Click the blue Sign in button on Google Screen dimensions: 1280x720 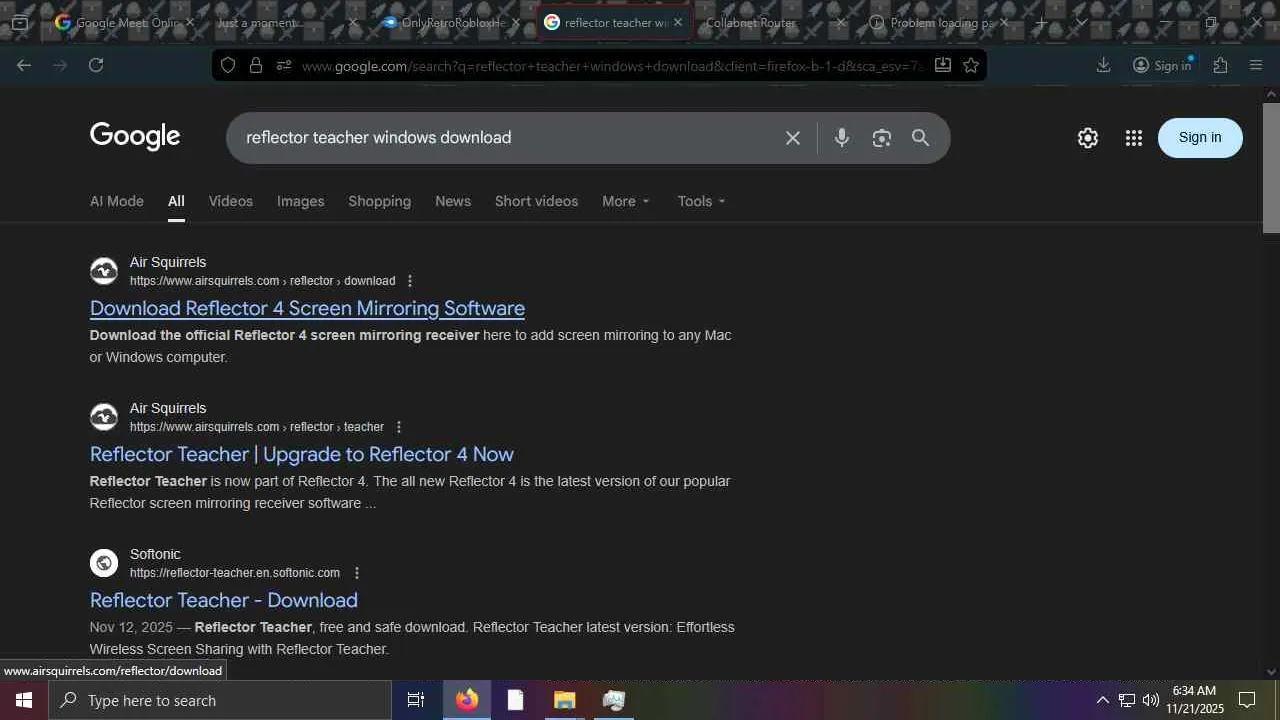tap(1200, 138)
